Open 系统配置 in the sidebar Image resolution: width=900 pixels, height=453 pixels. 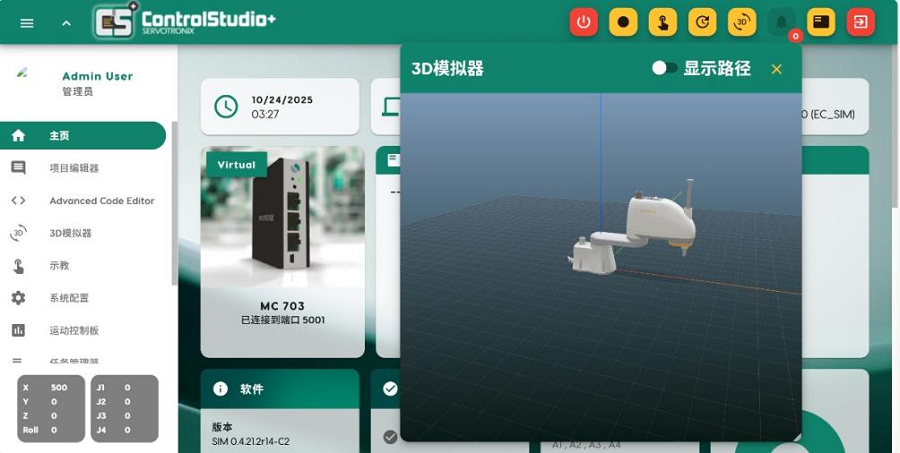tap(69, 298)
